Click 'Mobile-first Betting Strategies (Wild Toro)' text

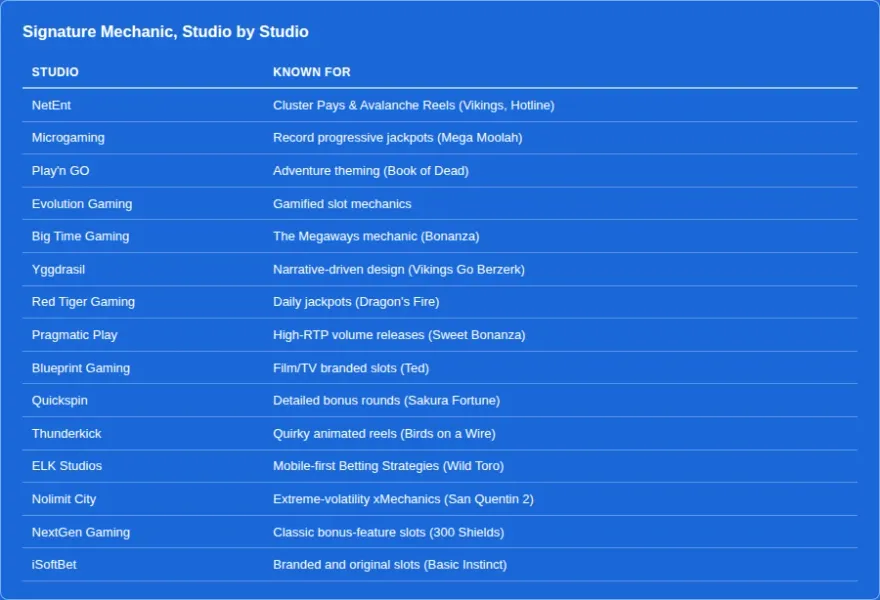[388, 466]
